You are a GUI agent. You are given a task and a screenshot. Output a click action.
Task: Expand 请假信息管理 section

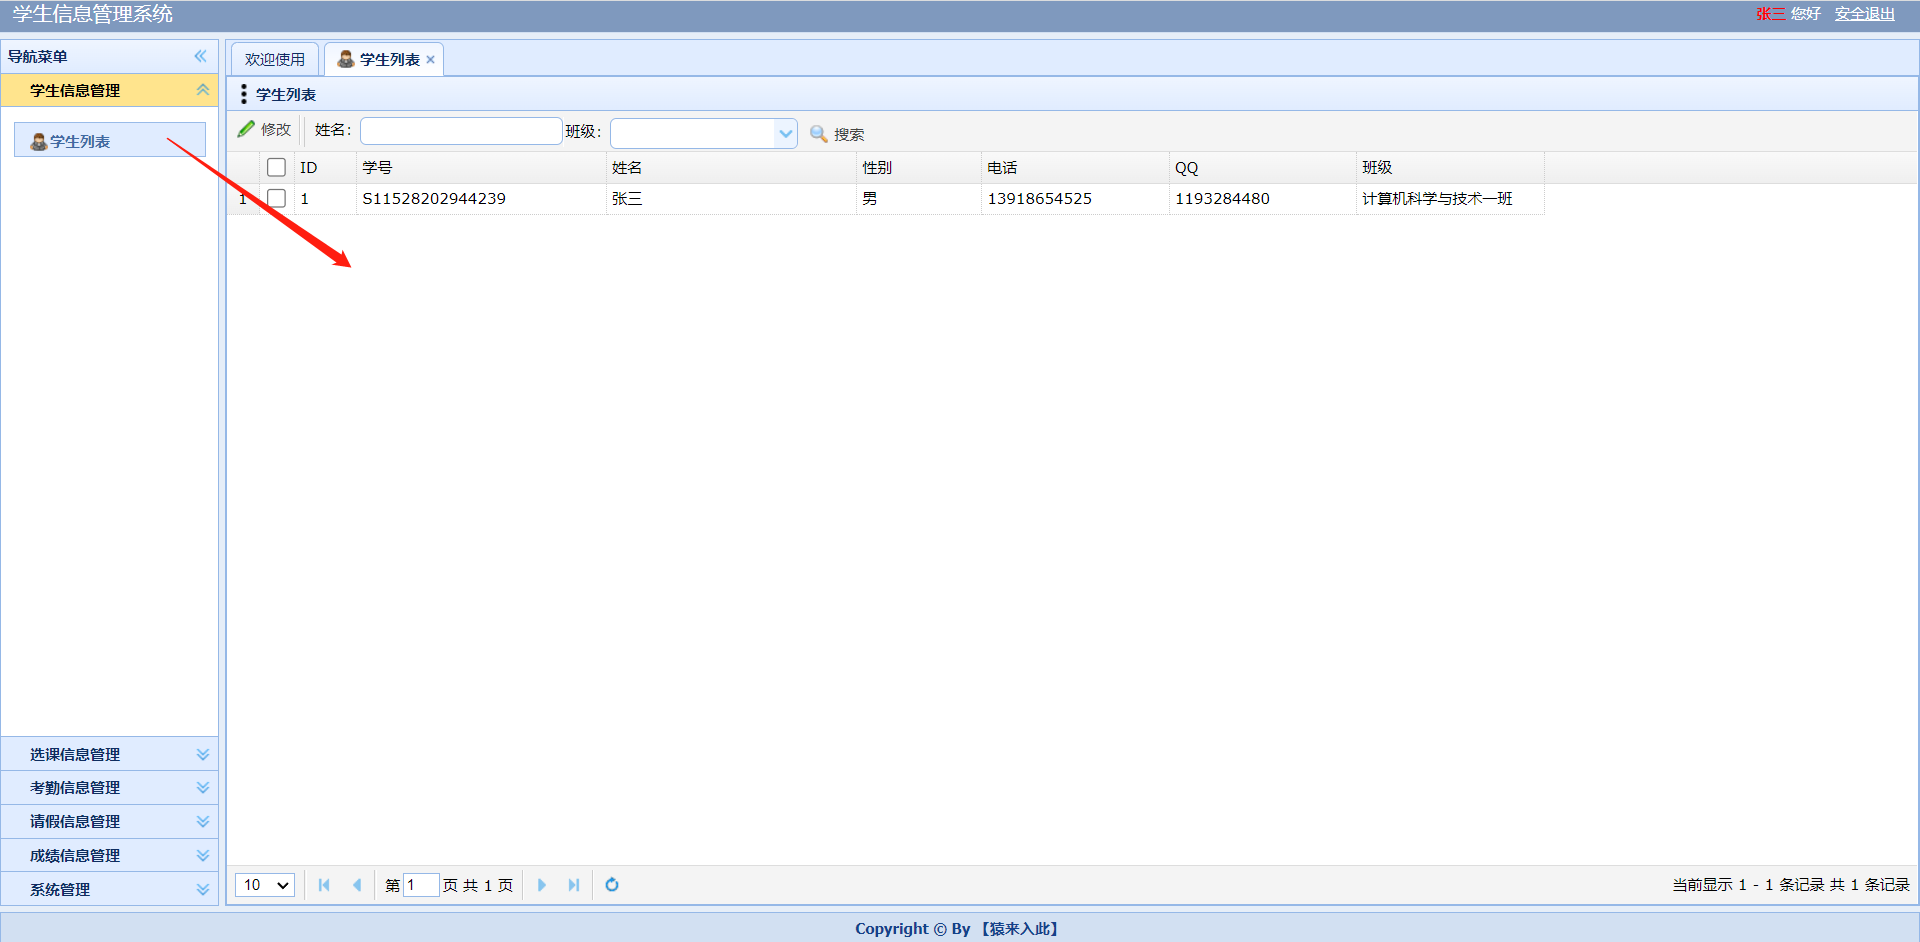point(109,822)
